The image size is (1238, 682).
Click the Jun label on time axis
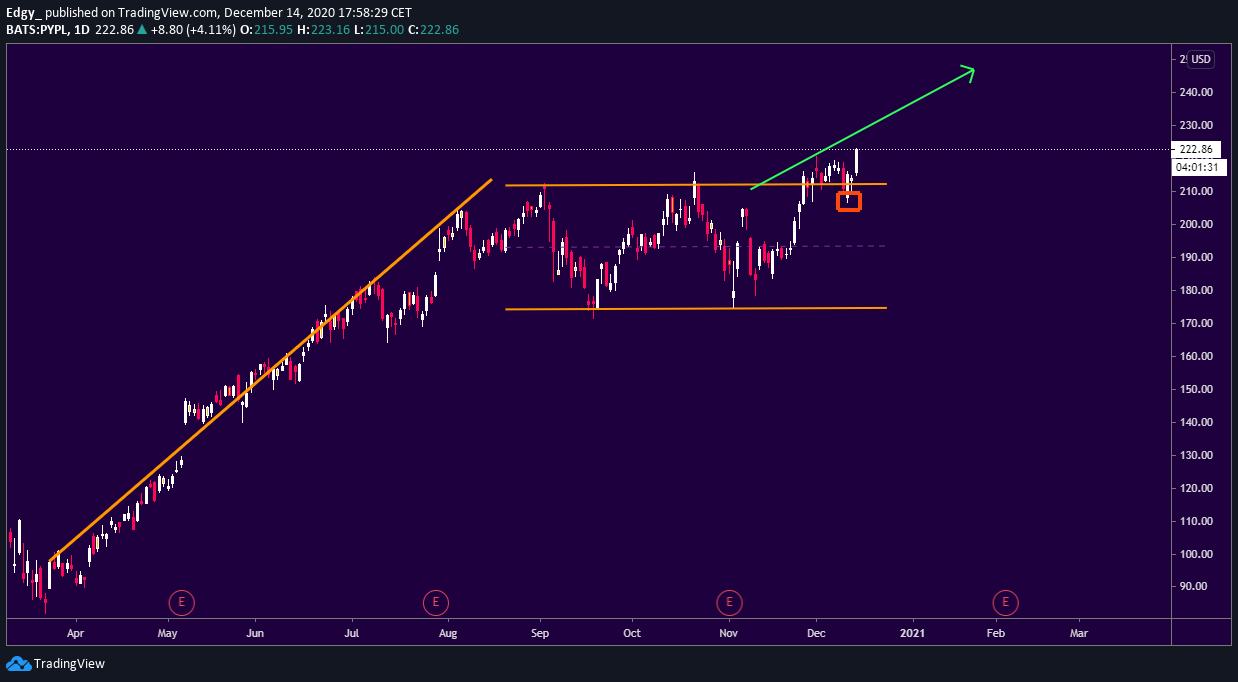255,633
